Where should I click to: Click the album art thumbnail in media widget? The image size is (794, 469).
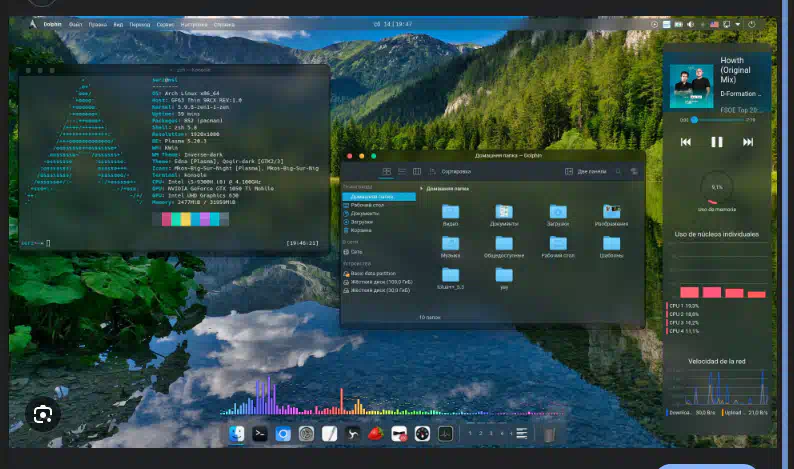coord(691,86)
